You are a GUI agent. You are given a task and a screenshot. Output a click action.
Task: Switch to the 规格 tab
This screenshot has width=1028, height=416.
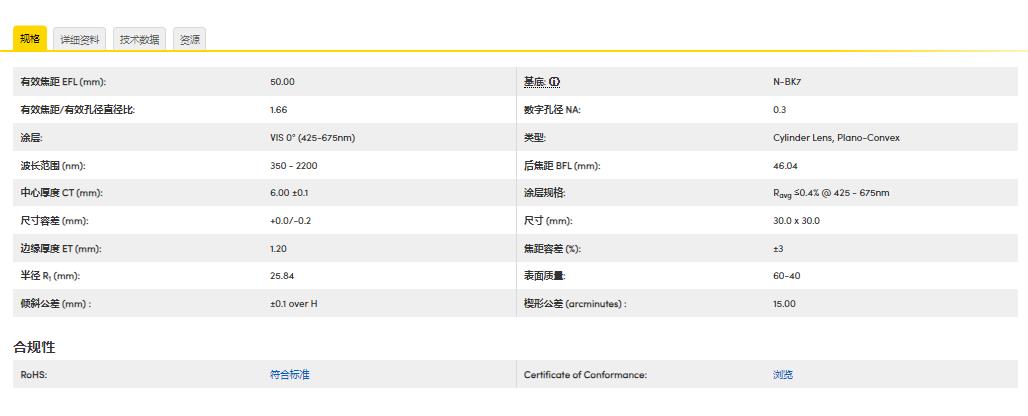[x=30, y=39]
